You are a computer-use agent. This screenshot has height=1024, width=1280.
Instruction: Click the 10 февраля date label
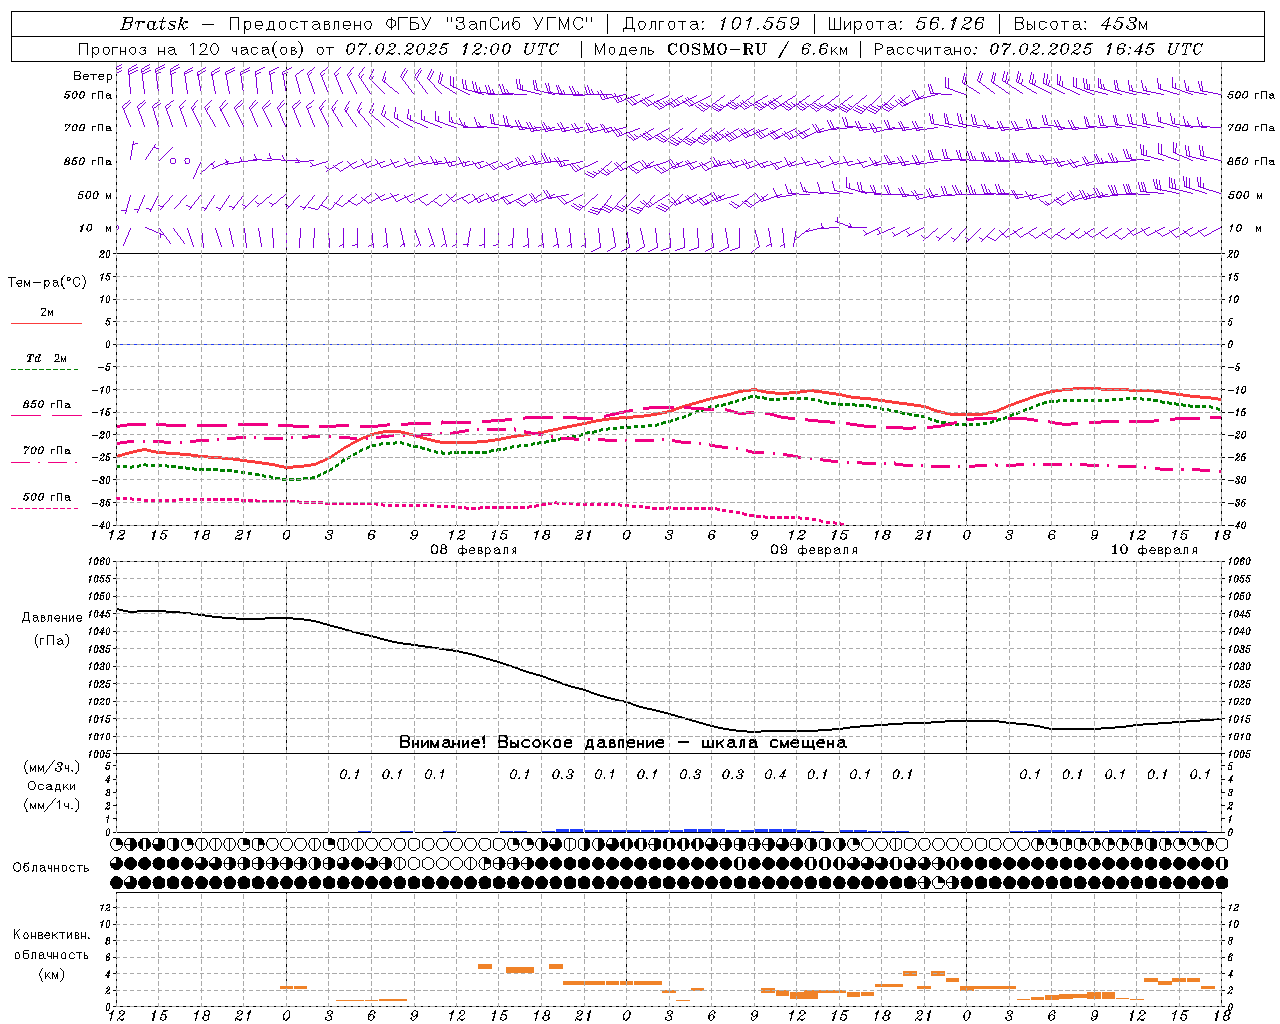tap(1154, 550)
